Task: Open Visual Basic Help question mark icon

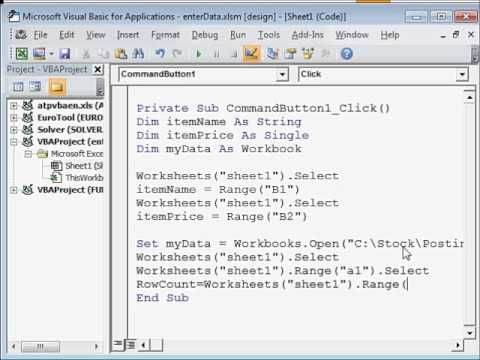Action: 347,54
